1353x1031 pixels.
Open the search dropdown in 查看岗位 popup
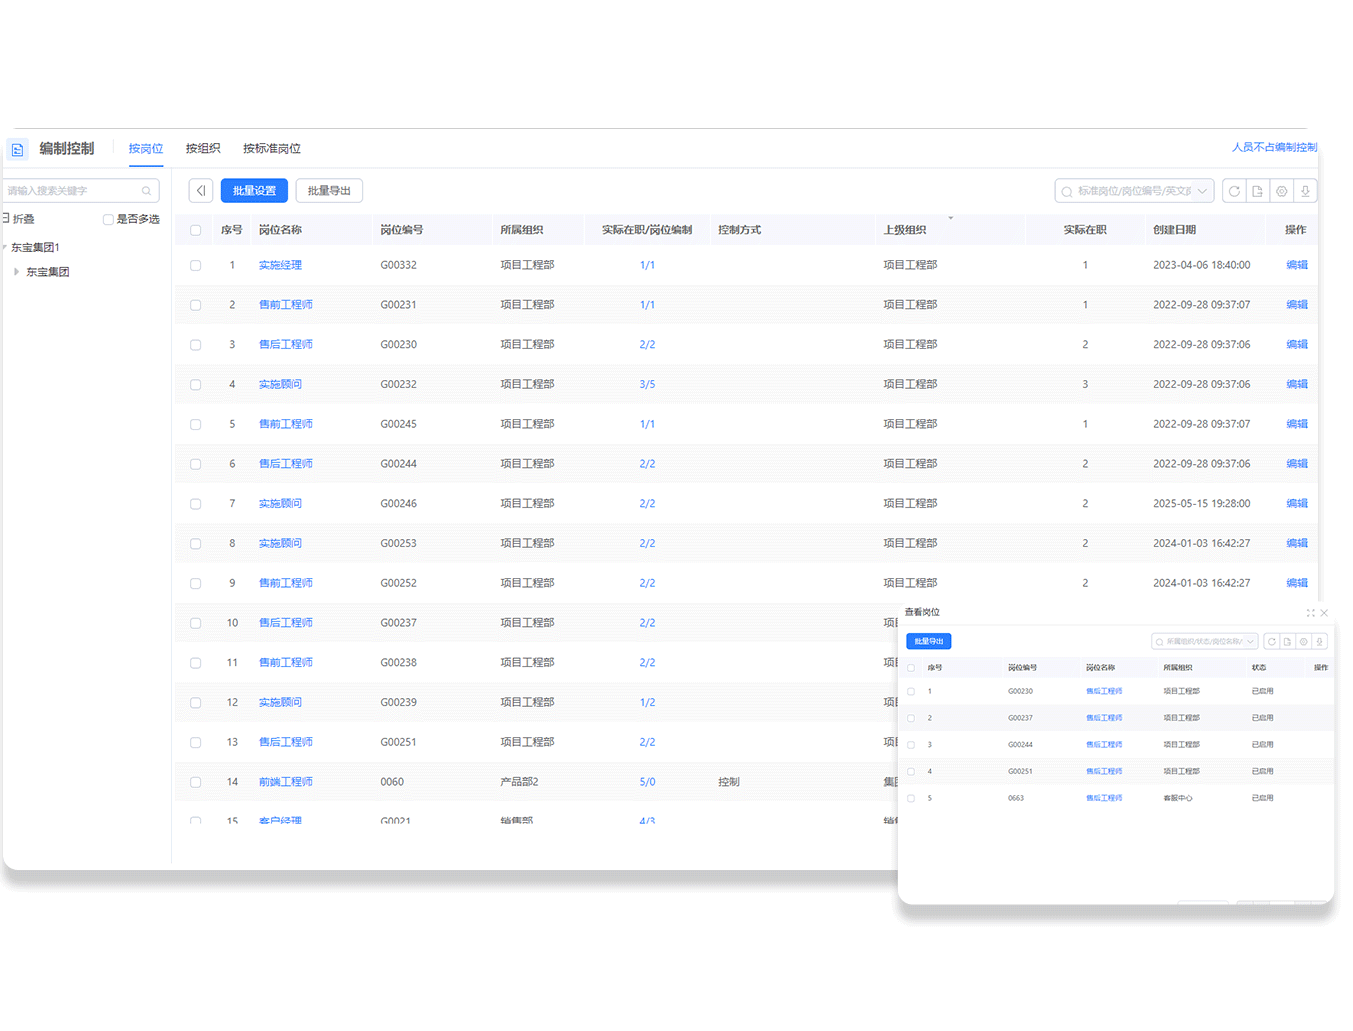pyautogui.click(x=1250, y=642)
